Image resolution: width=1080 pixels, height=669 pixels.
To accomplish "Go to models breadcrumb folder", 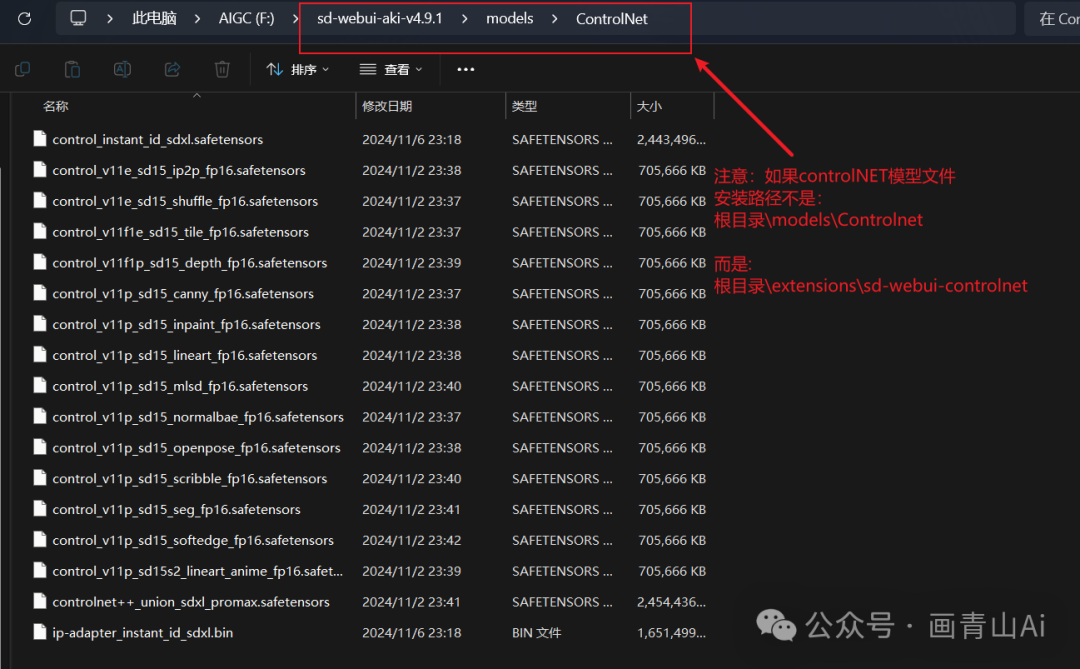I will 510,19.
